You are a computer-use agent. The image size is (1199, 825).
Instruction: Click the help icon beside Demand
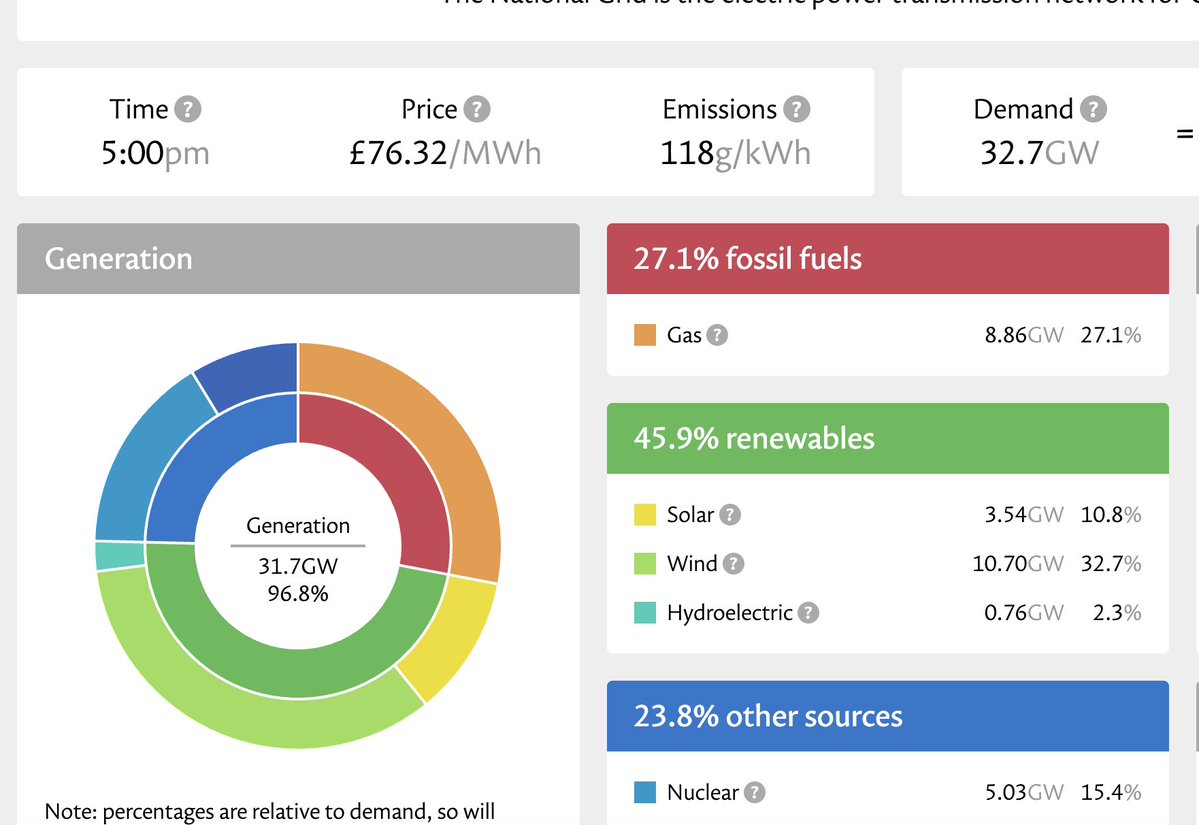[1093, 109]
